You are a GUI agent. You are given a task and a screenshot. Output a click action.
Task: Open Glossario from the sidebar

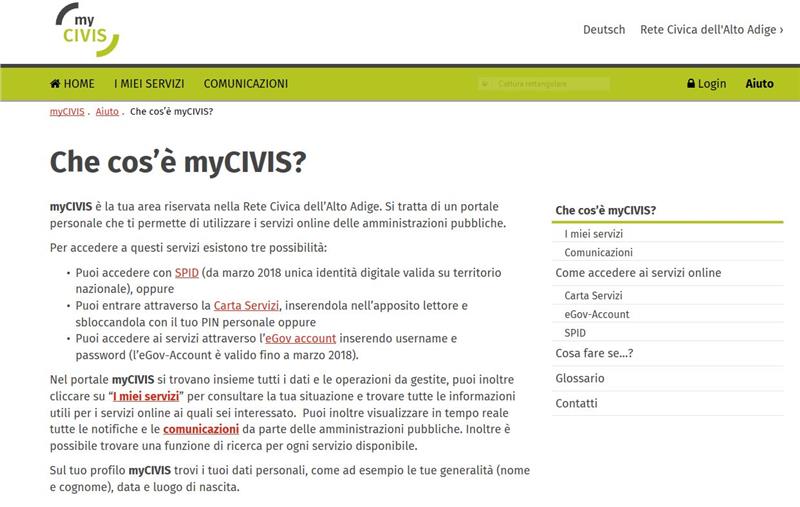point(580,378)
